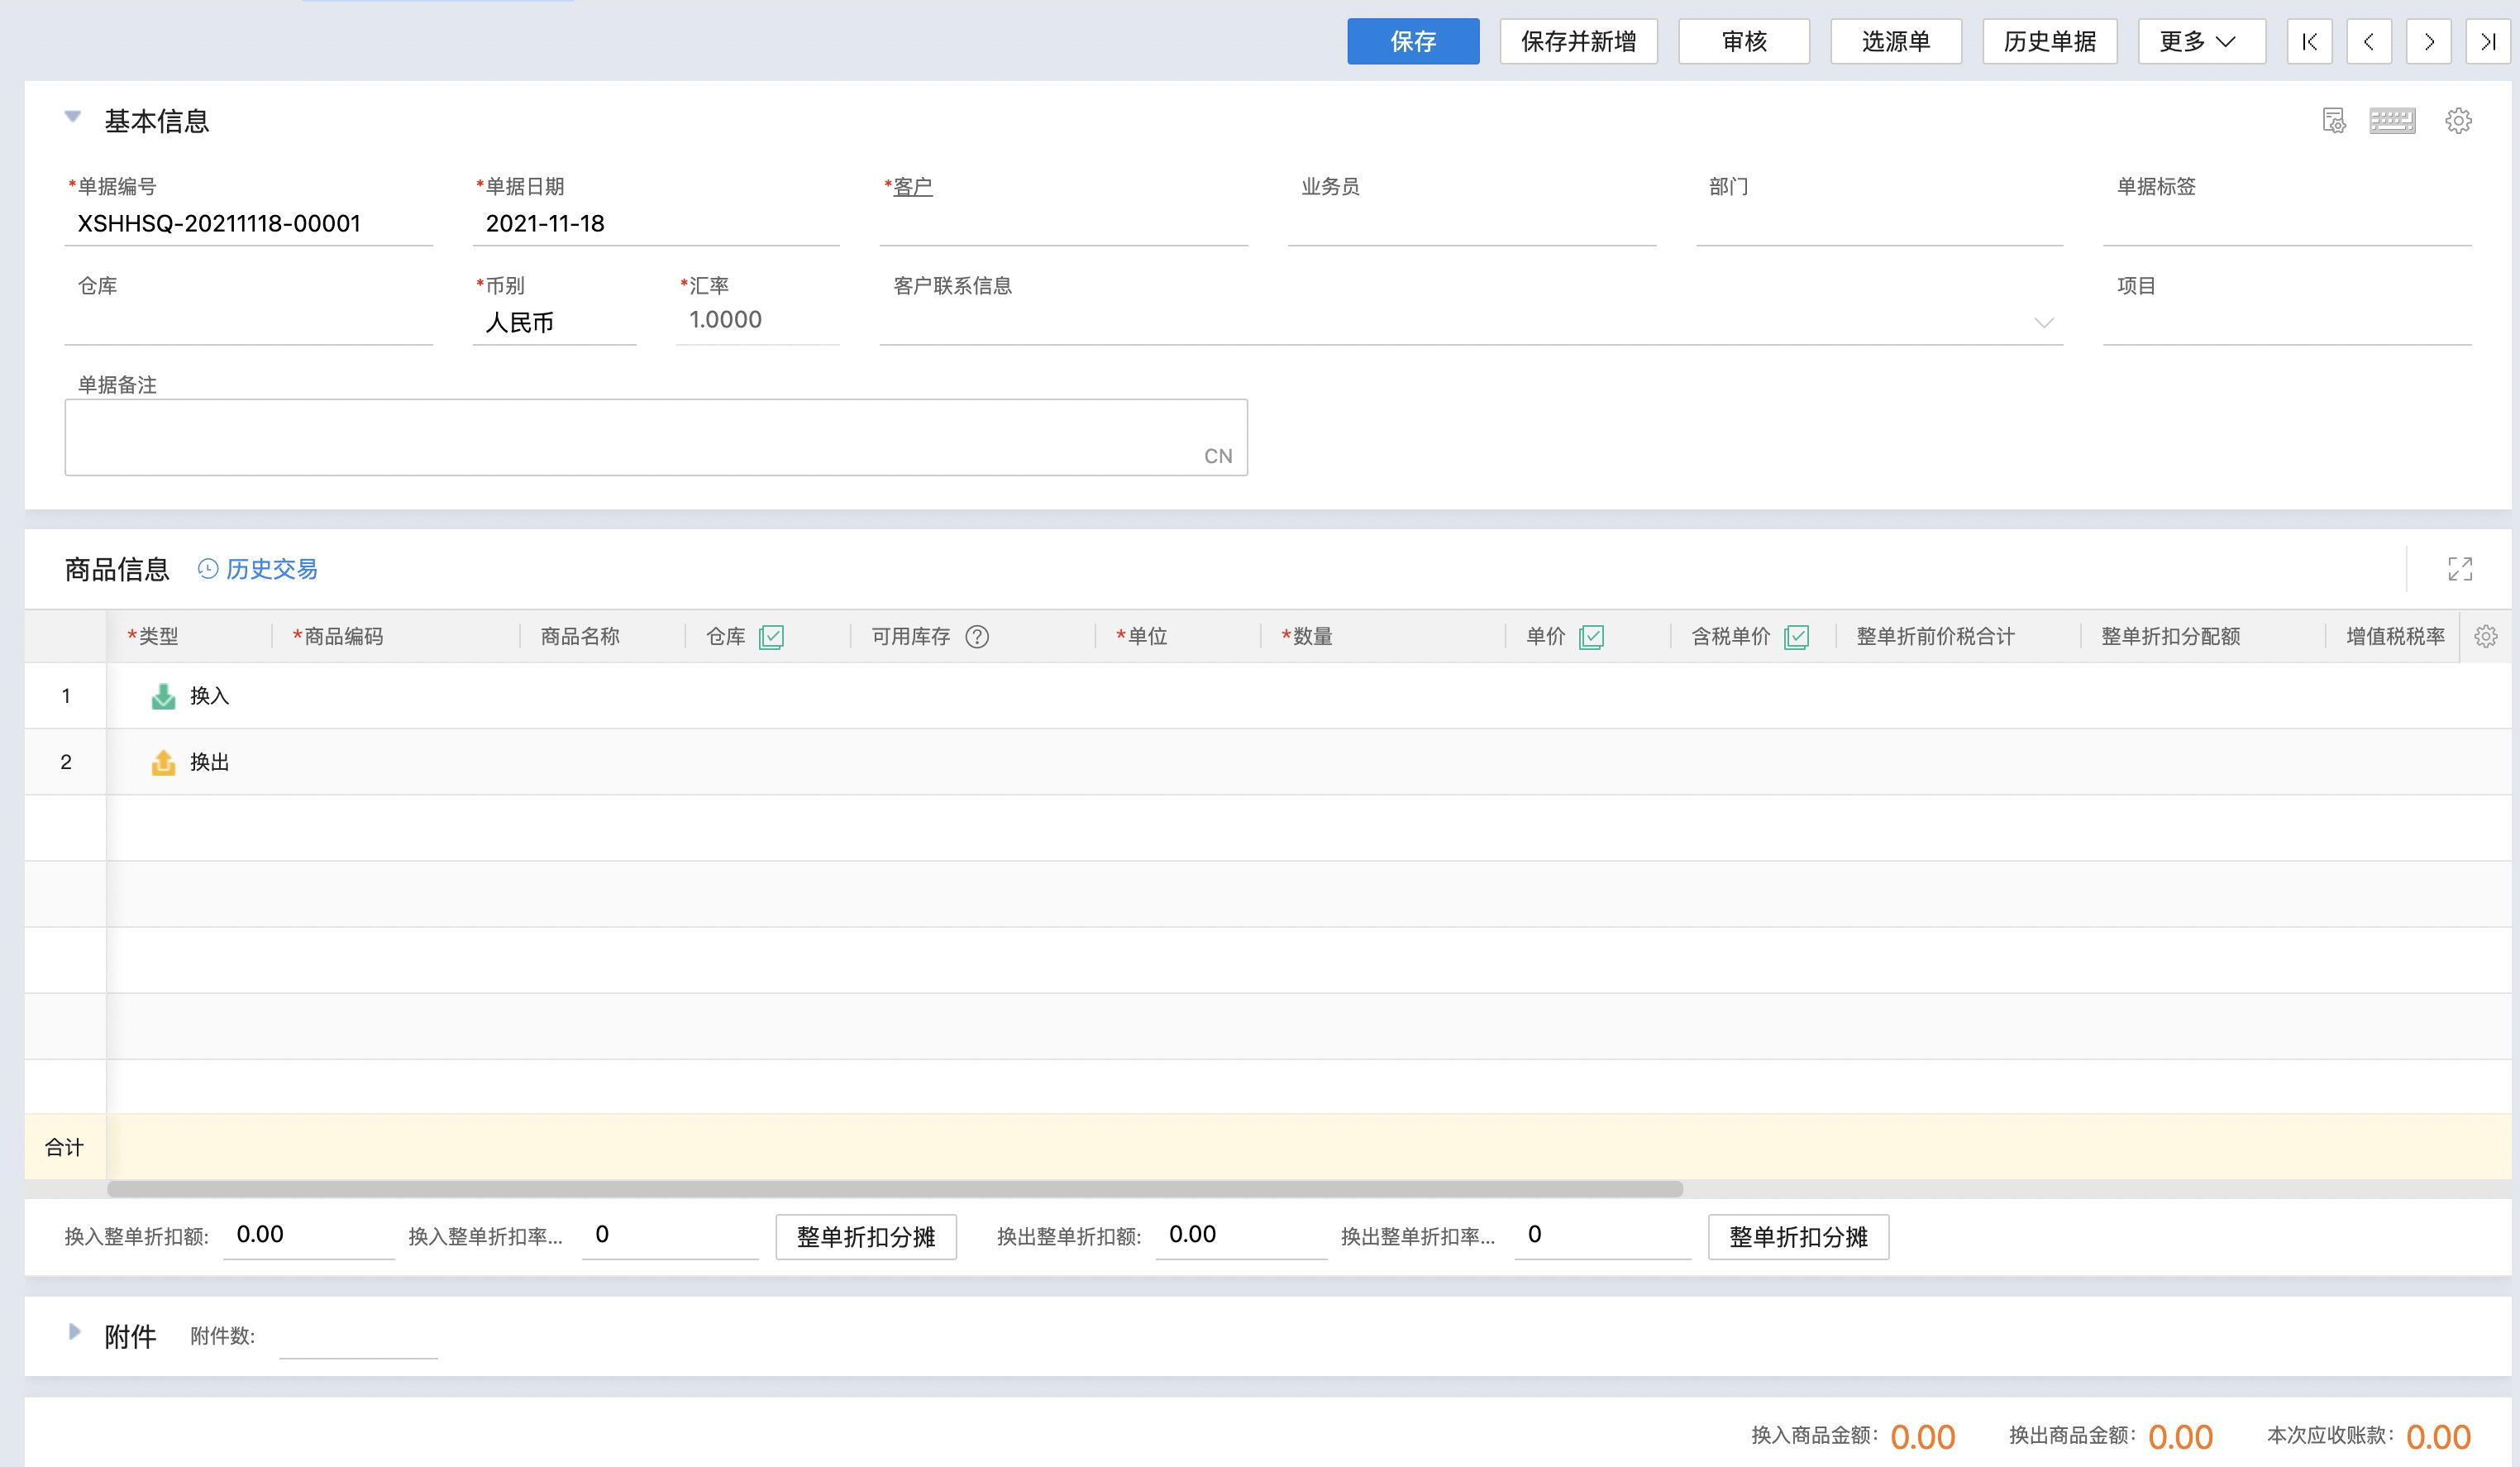Screen dimensions: 2520x1467
Task: Click the 保存 button
Action: coord(1412,41)
